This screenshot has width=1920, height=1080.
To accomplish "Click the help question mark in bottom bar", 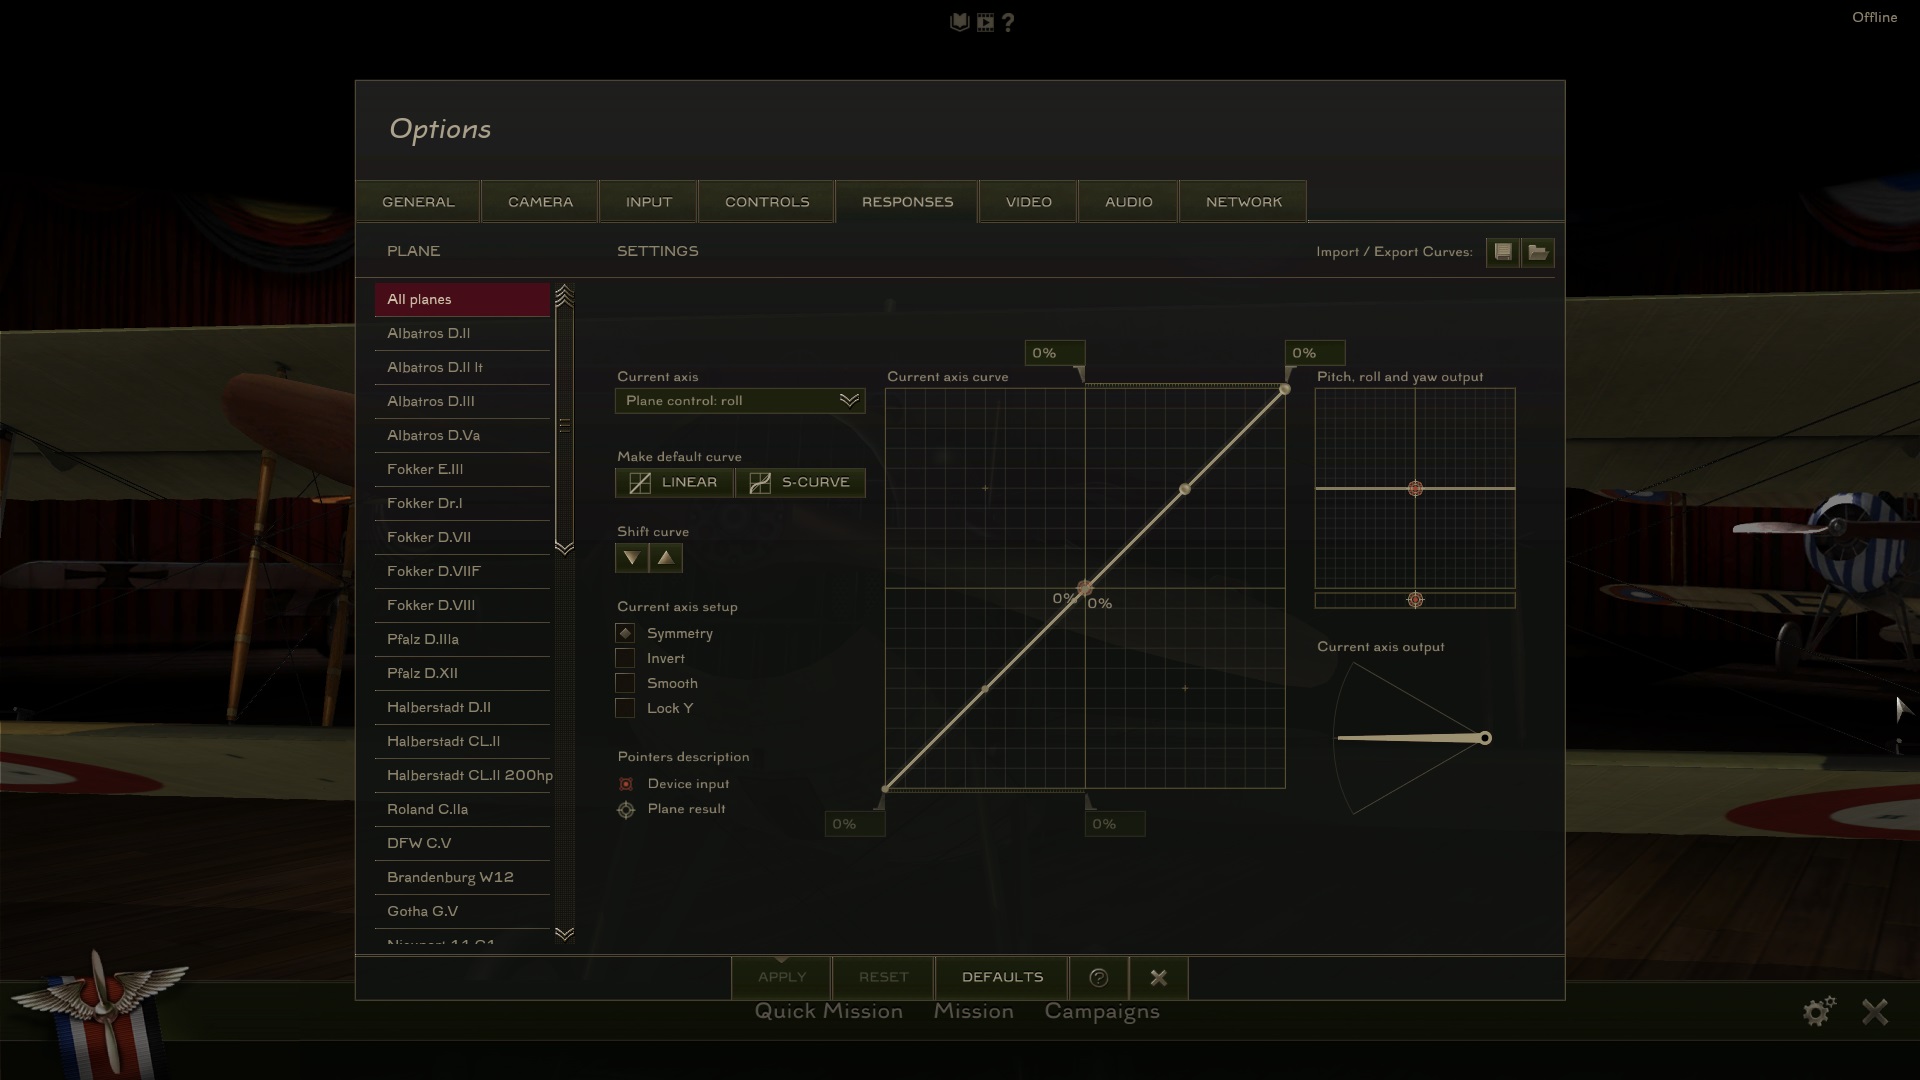I will pos(1098,977).
